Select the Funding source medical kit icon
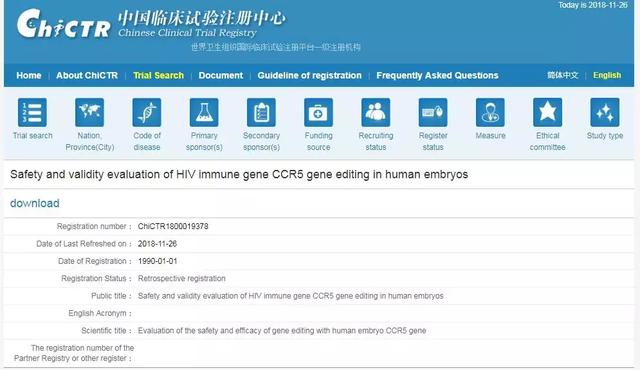The image size is (640, 370). (318, 112)
